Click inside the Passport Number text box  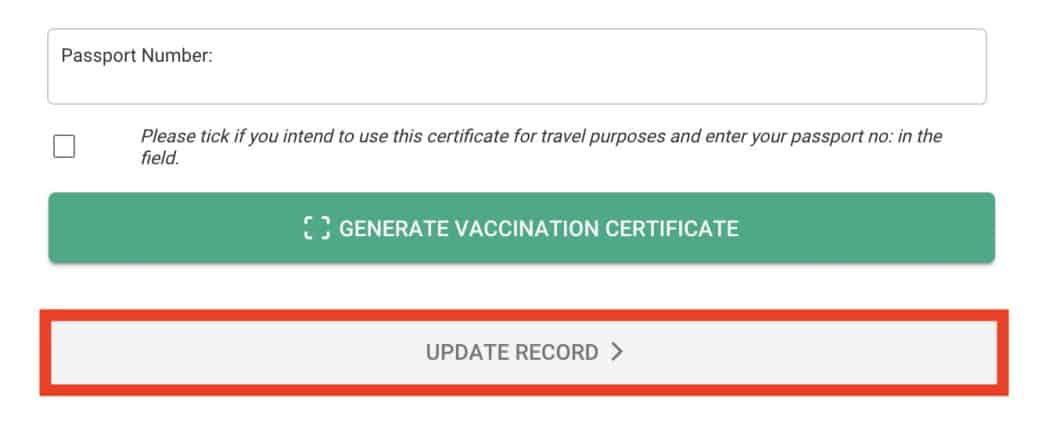(x=516, y=78)
